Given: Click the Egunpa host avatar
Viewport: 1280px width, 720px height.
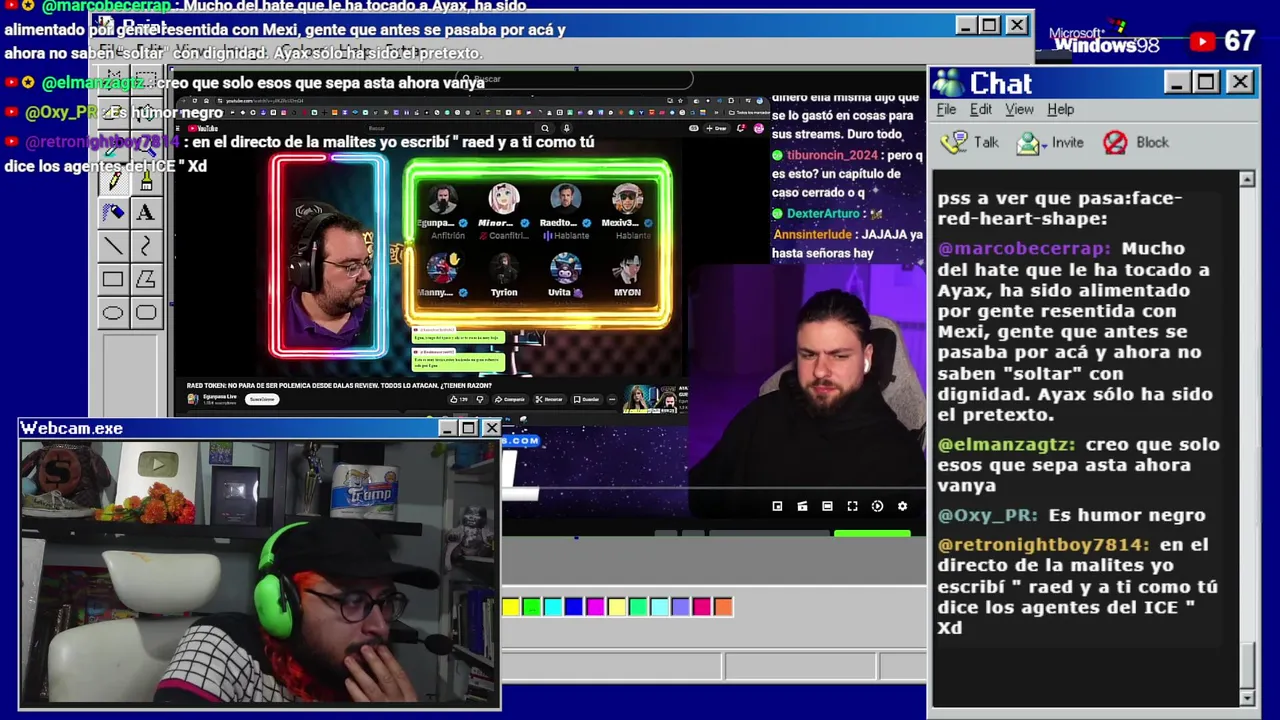Looking at the screenshot, I should coord(442,198).
